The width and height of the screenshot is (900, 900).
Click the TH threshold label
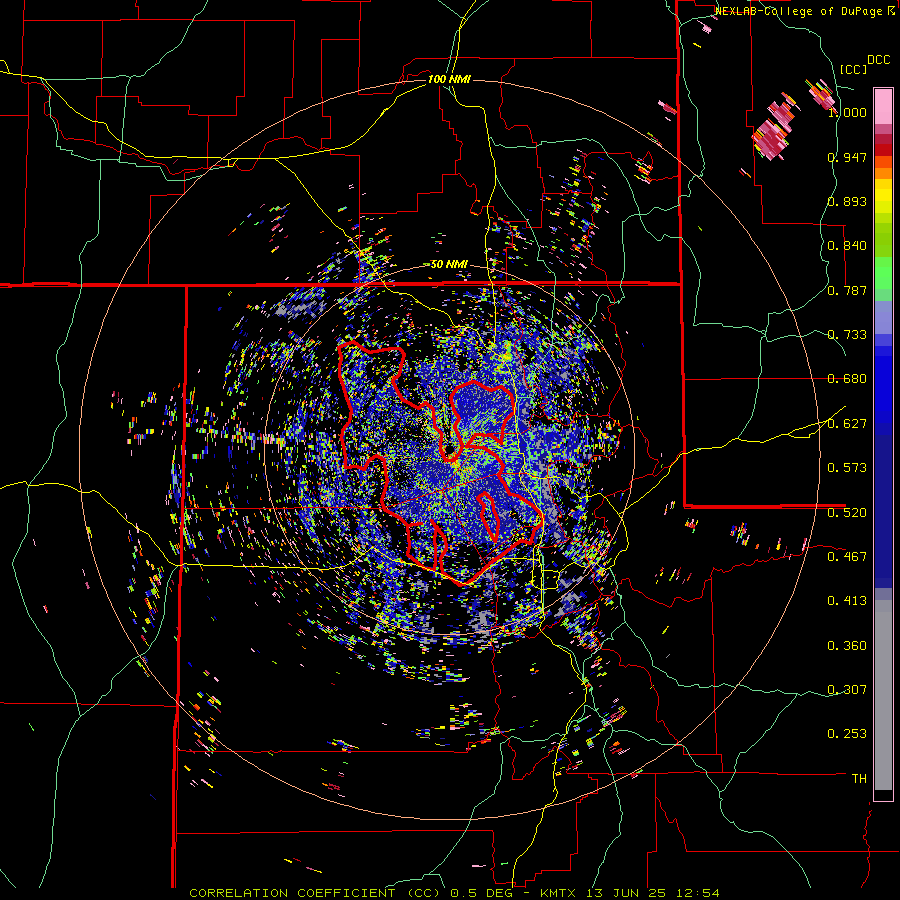click(x=859, y=778)
